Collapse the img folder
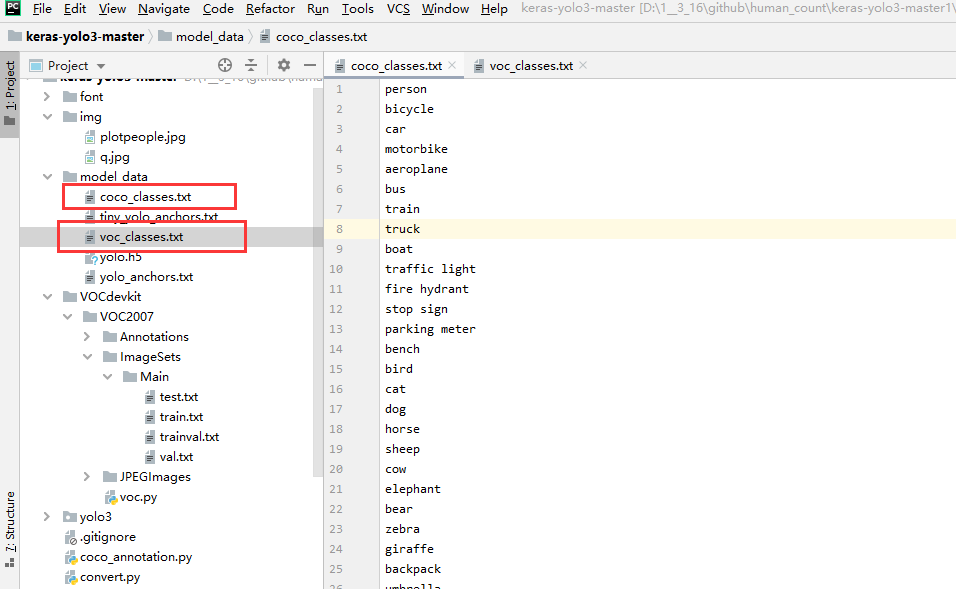Image resolution: width=956 pixels, height=589 pixels. point(47,116)
